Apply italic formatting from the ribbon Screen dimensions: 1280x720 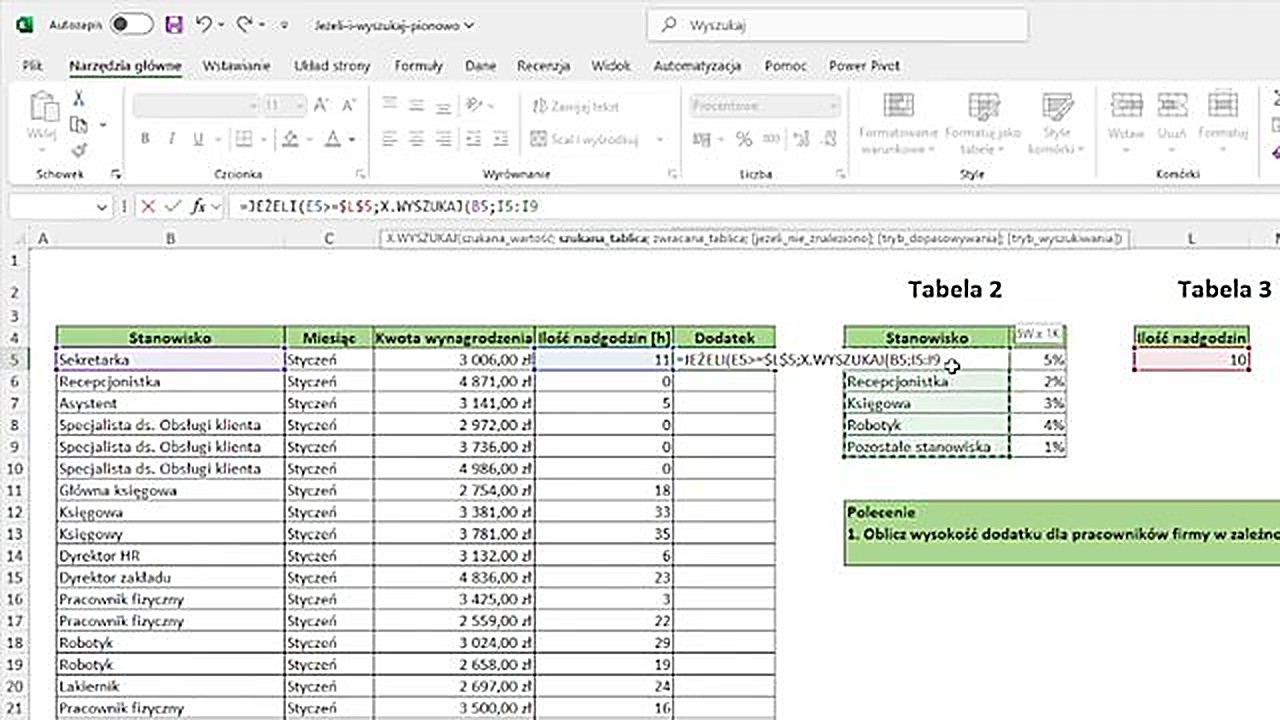(x=171, y=139)
